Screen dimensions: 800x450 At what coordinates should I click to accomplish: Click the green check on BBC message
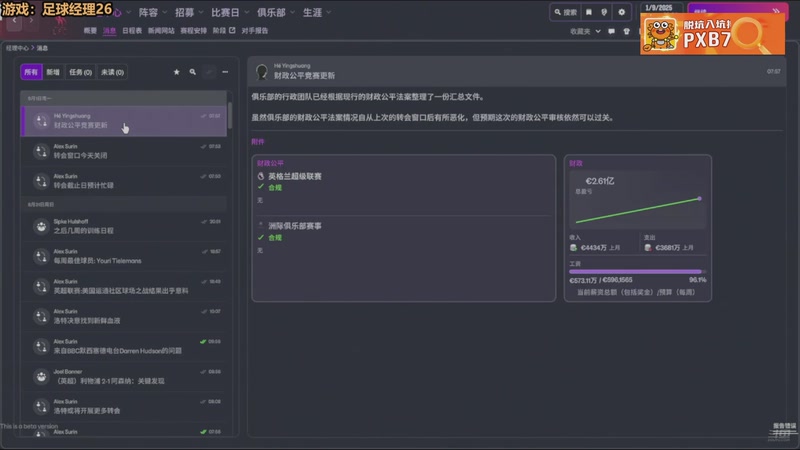(203, 341)
